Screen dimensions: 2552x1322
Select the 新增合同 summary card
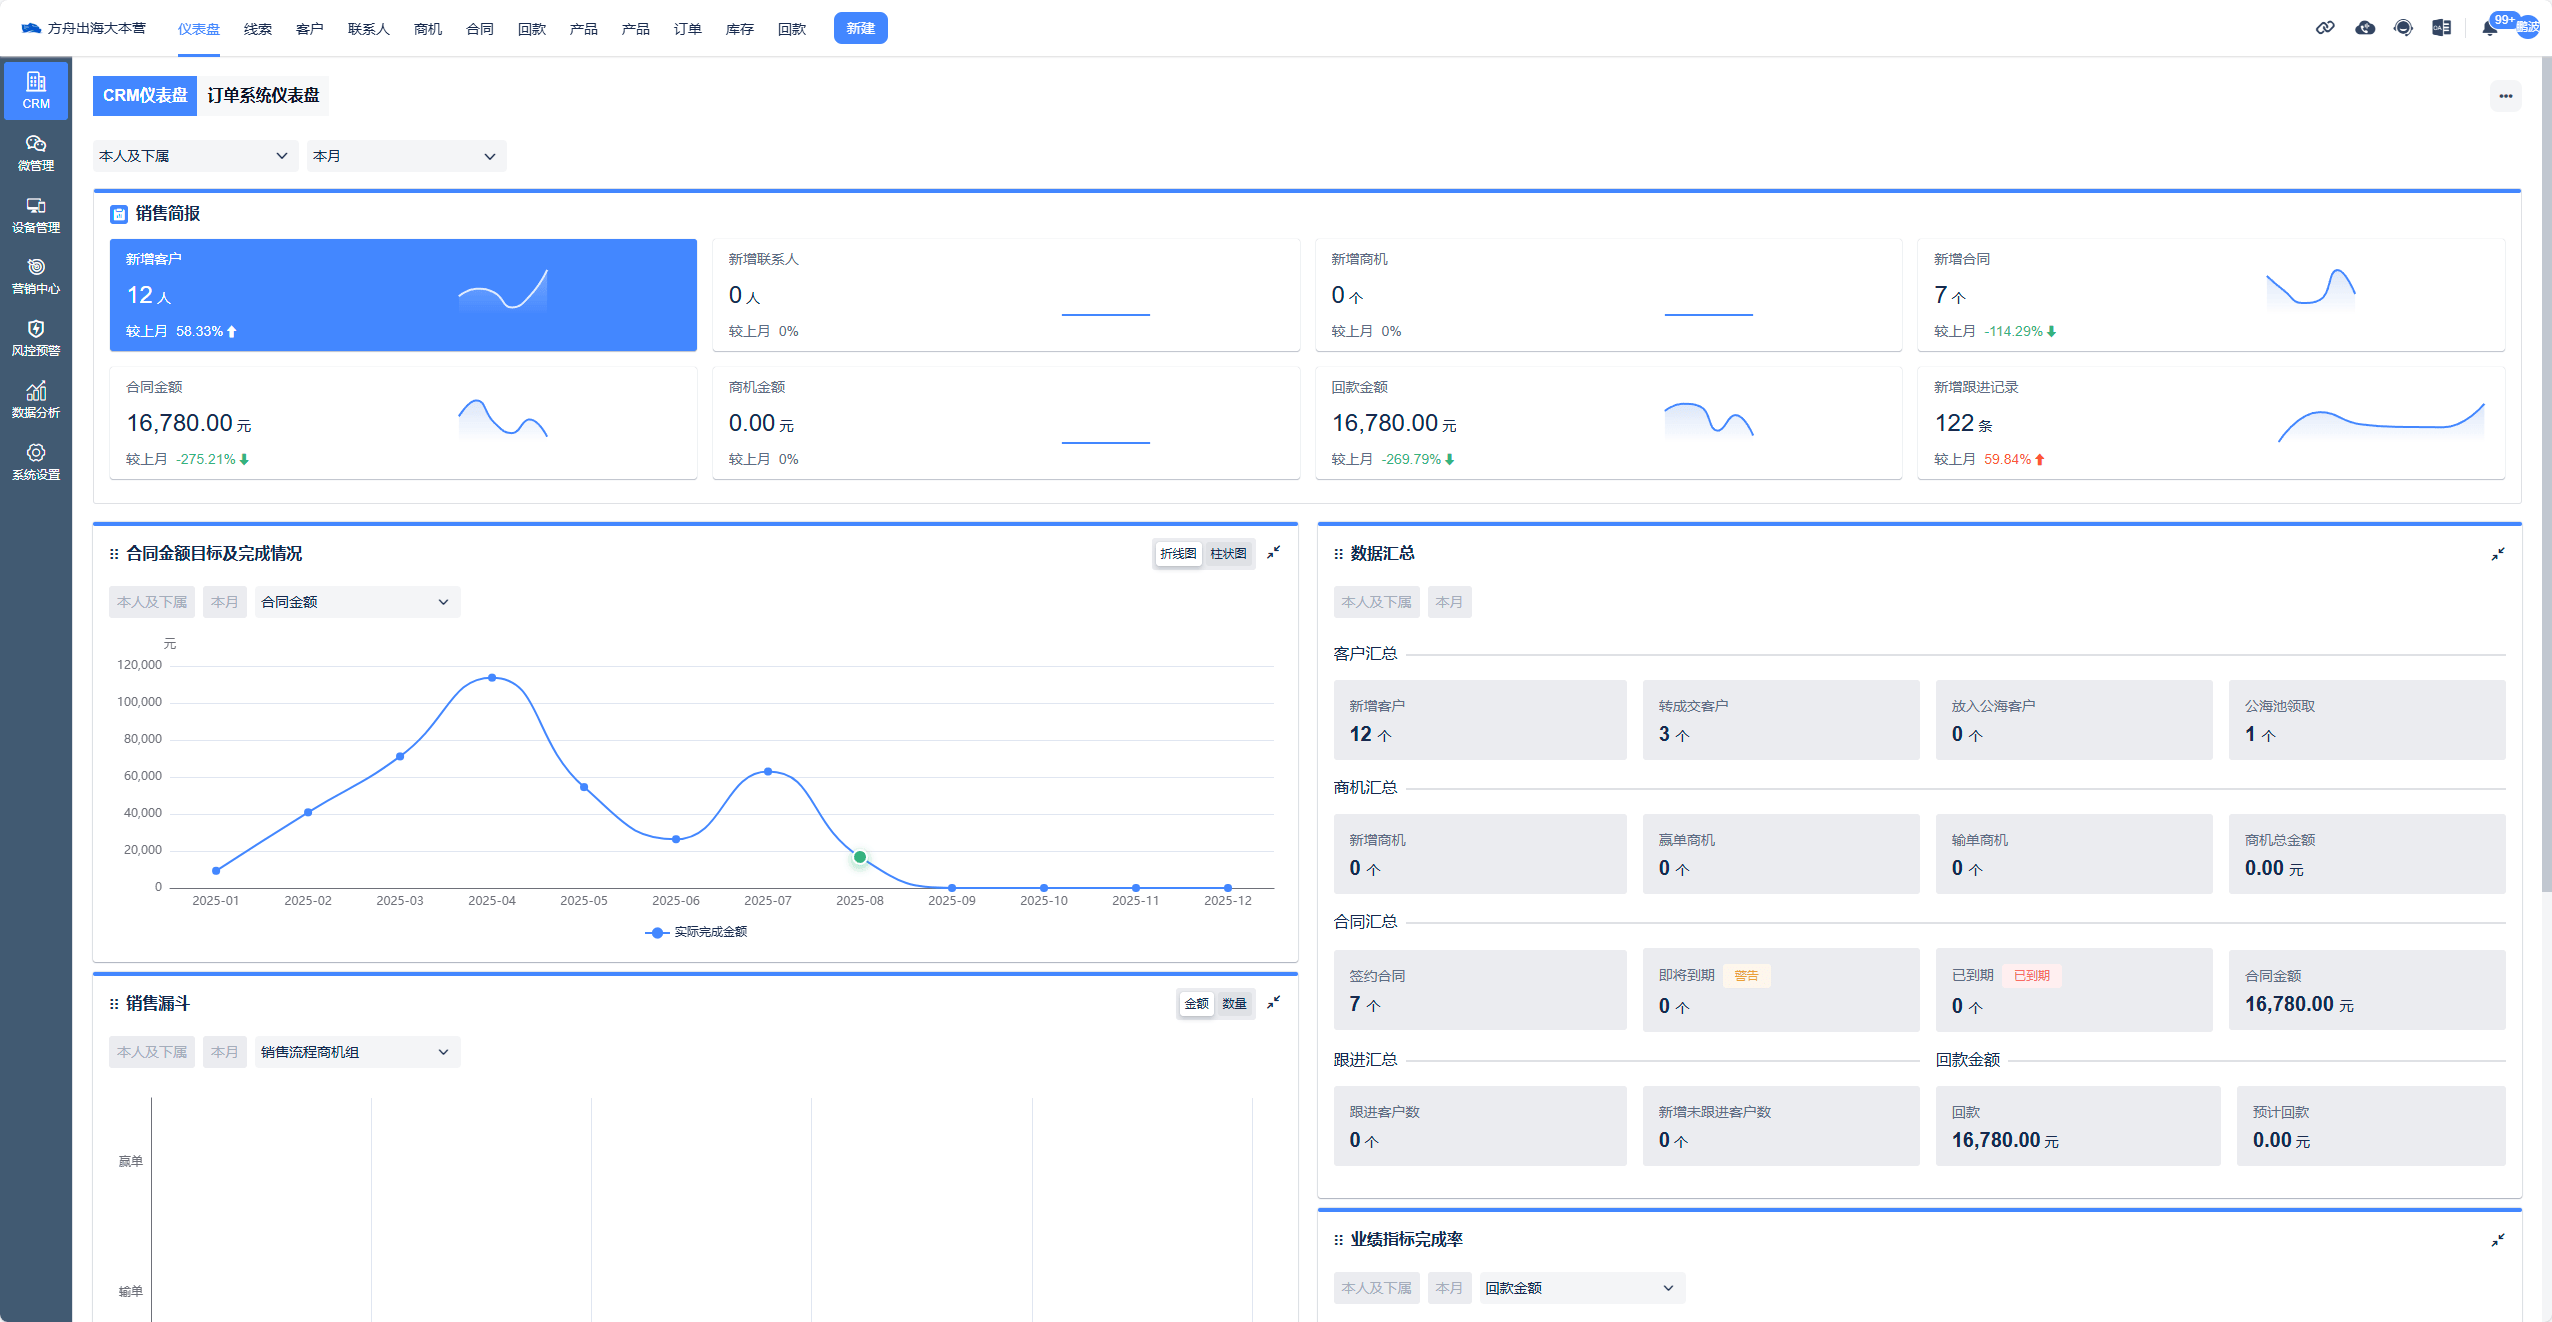(x=2210, y=295)
